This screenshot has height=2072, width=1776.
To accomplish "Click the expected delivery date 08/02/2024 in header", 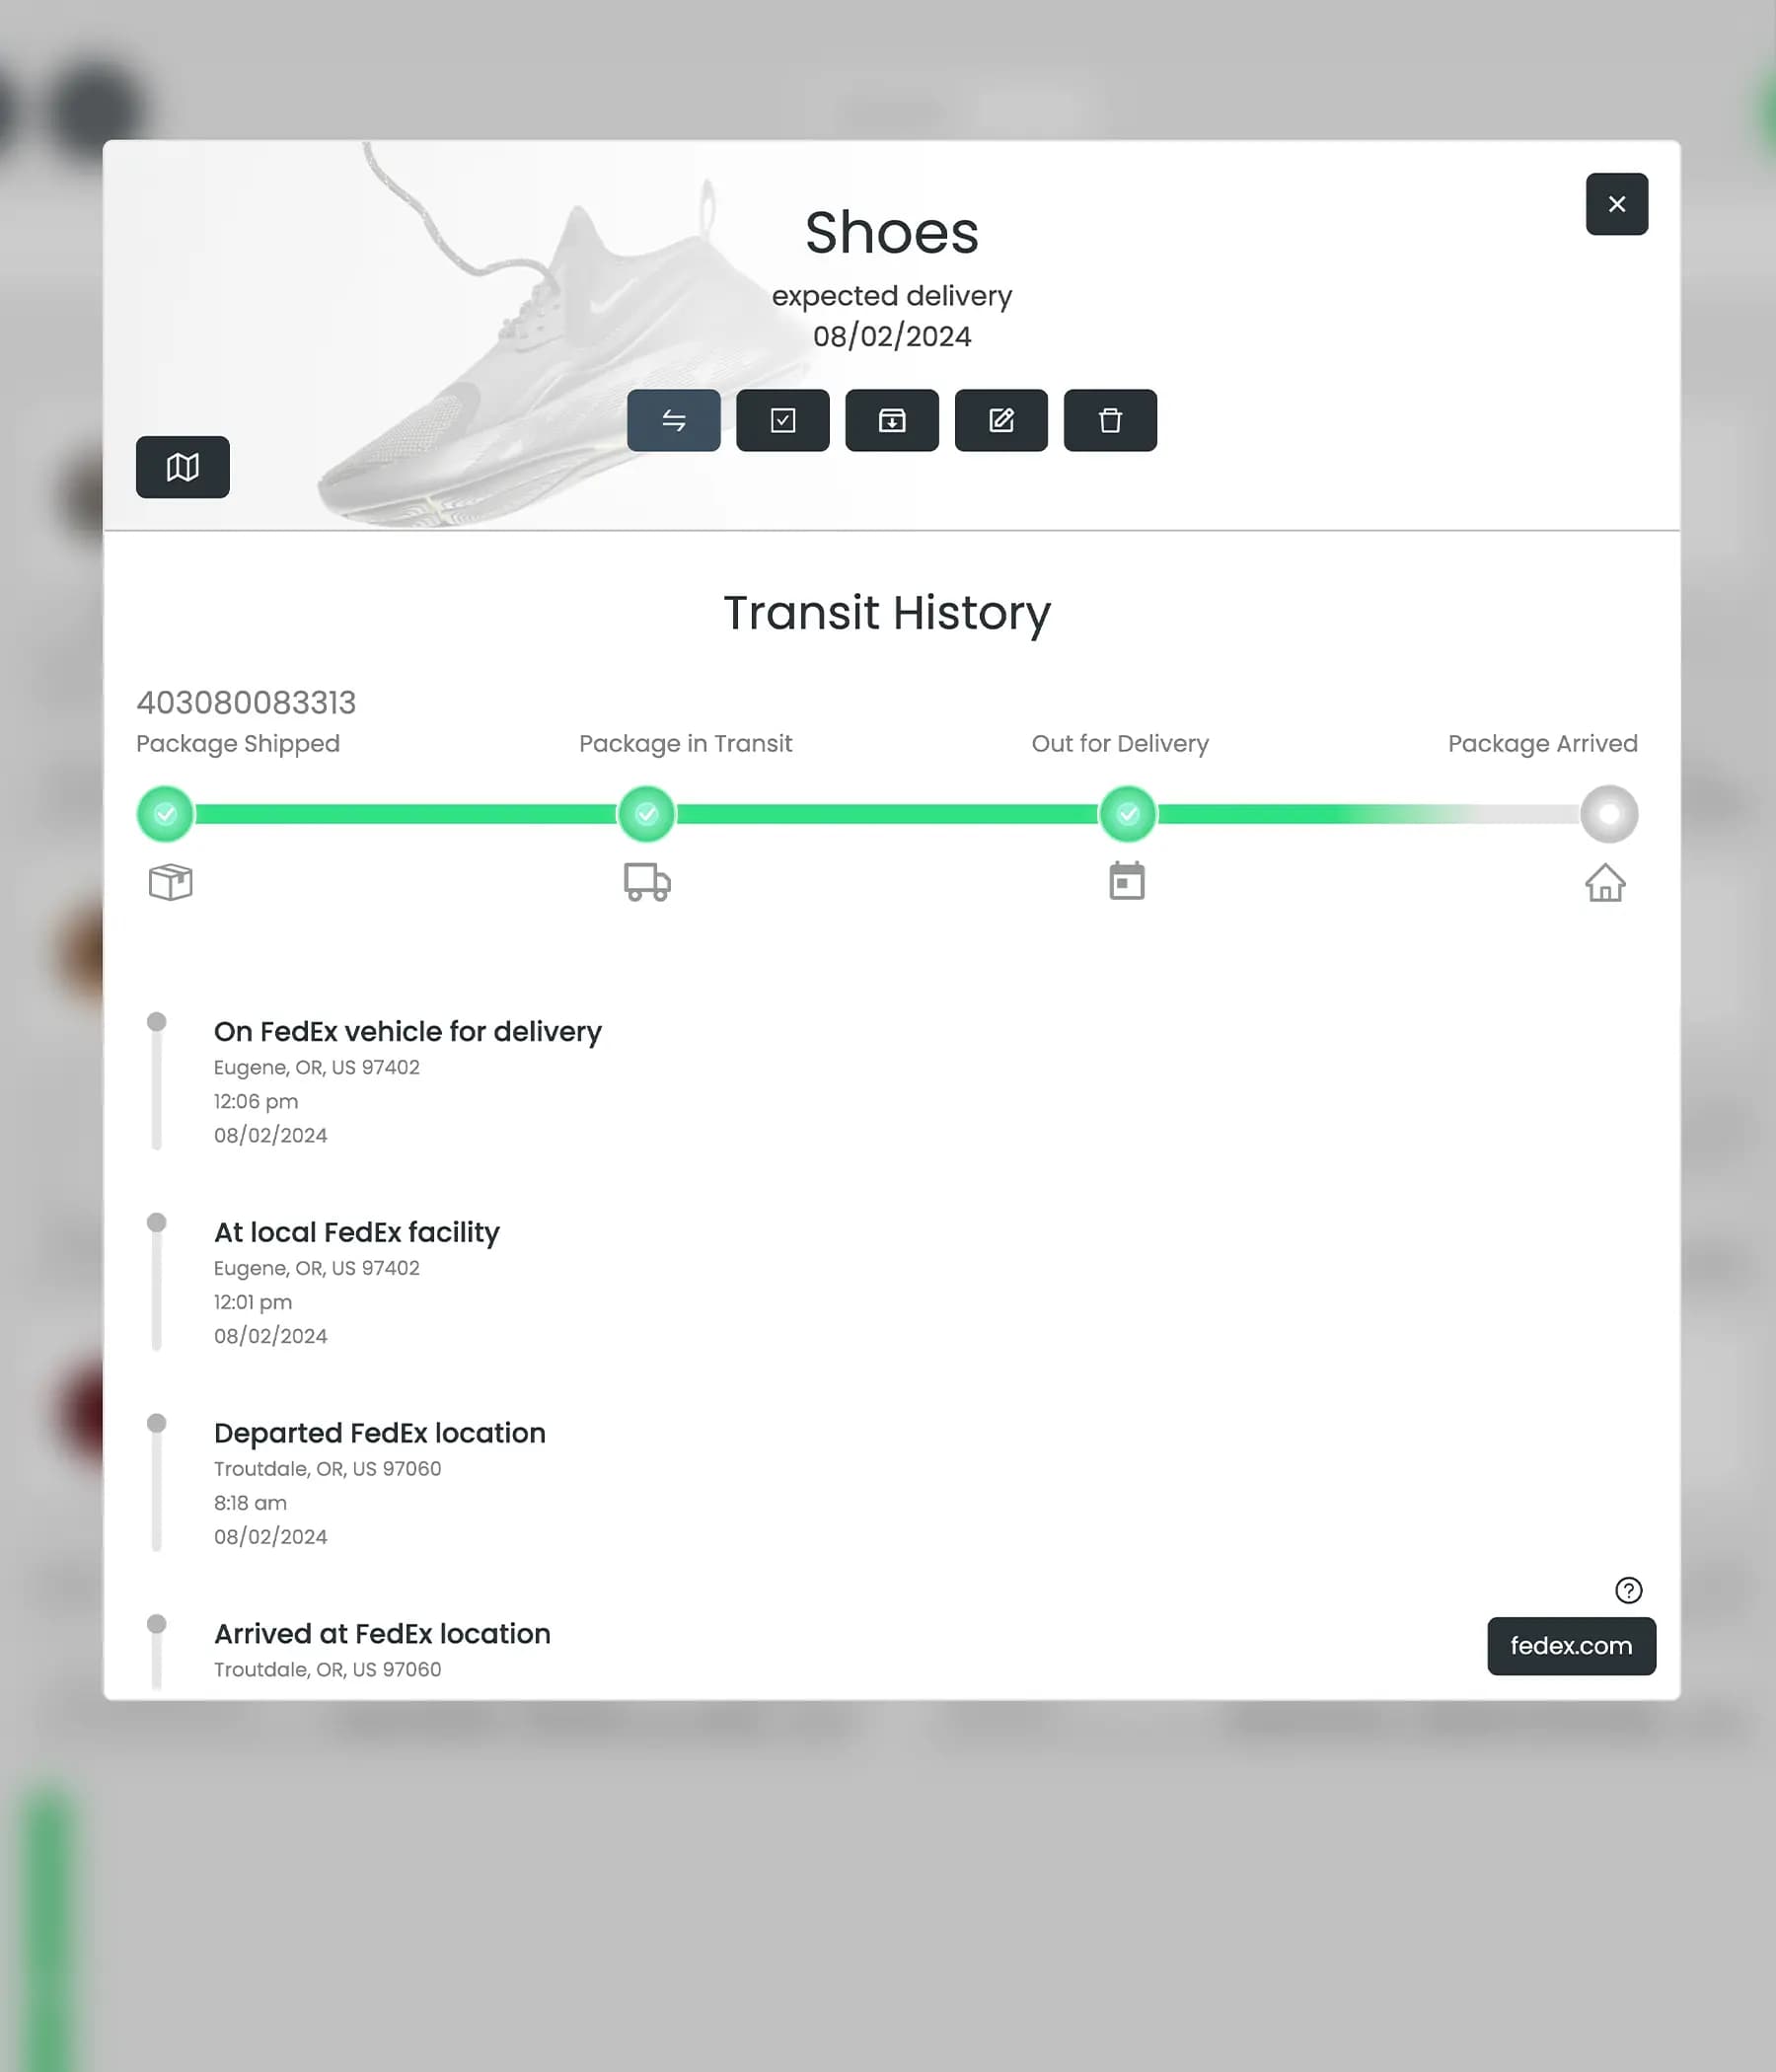I will tap(892, 337).
